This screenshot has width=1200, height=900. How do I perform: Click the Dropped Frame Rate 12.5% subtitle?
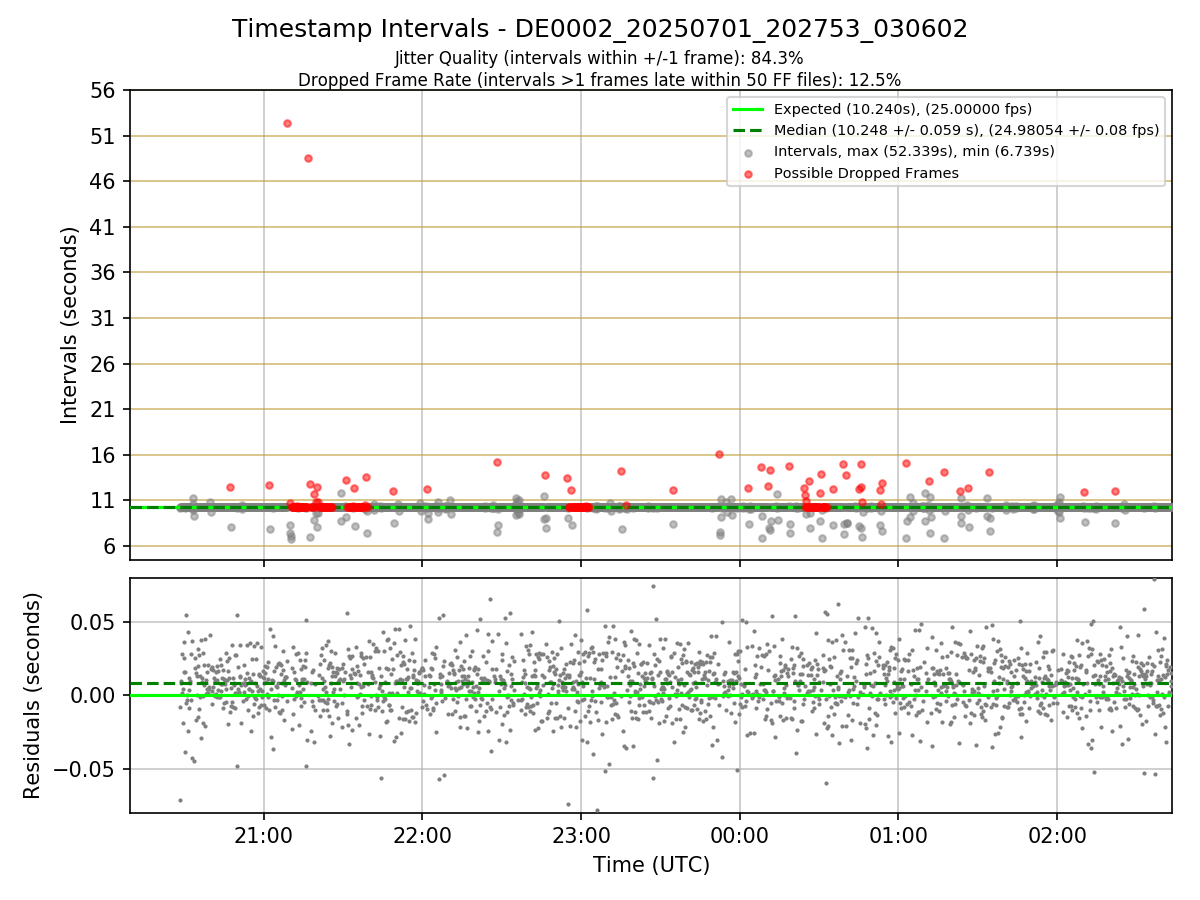600,80
